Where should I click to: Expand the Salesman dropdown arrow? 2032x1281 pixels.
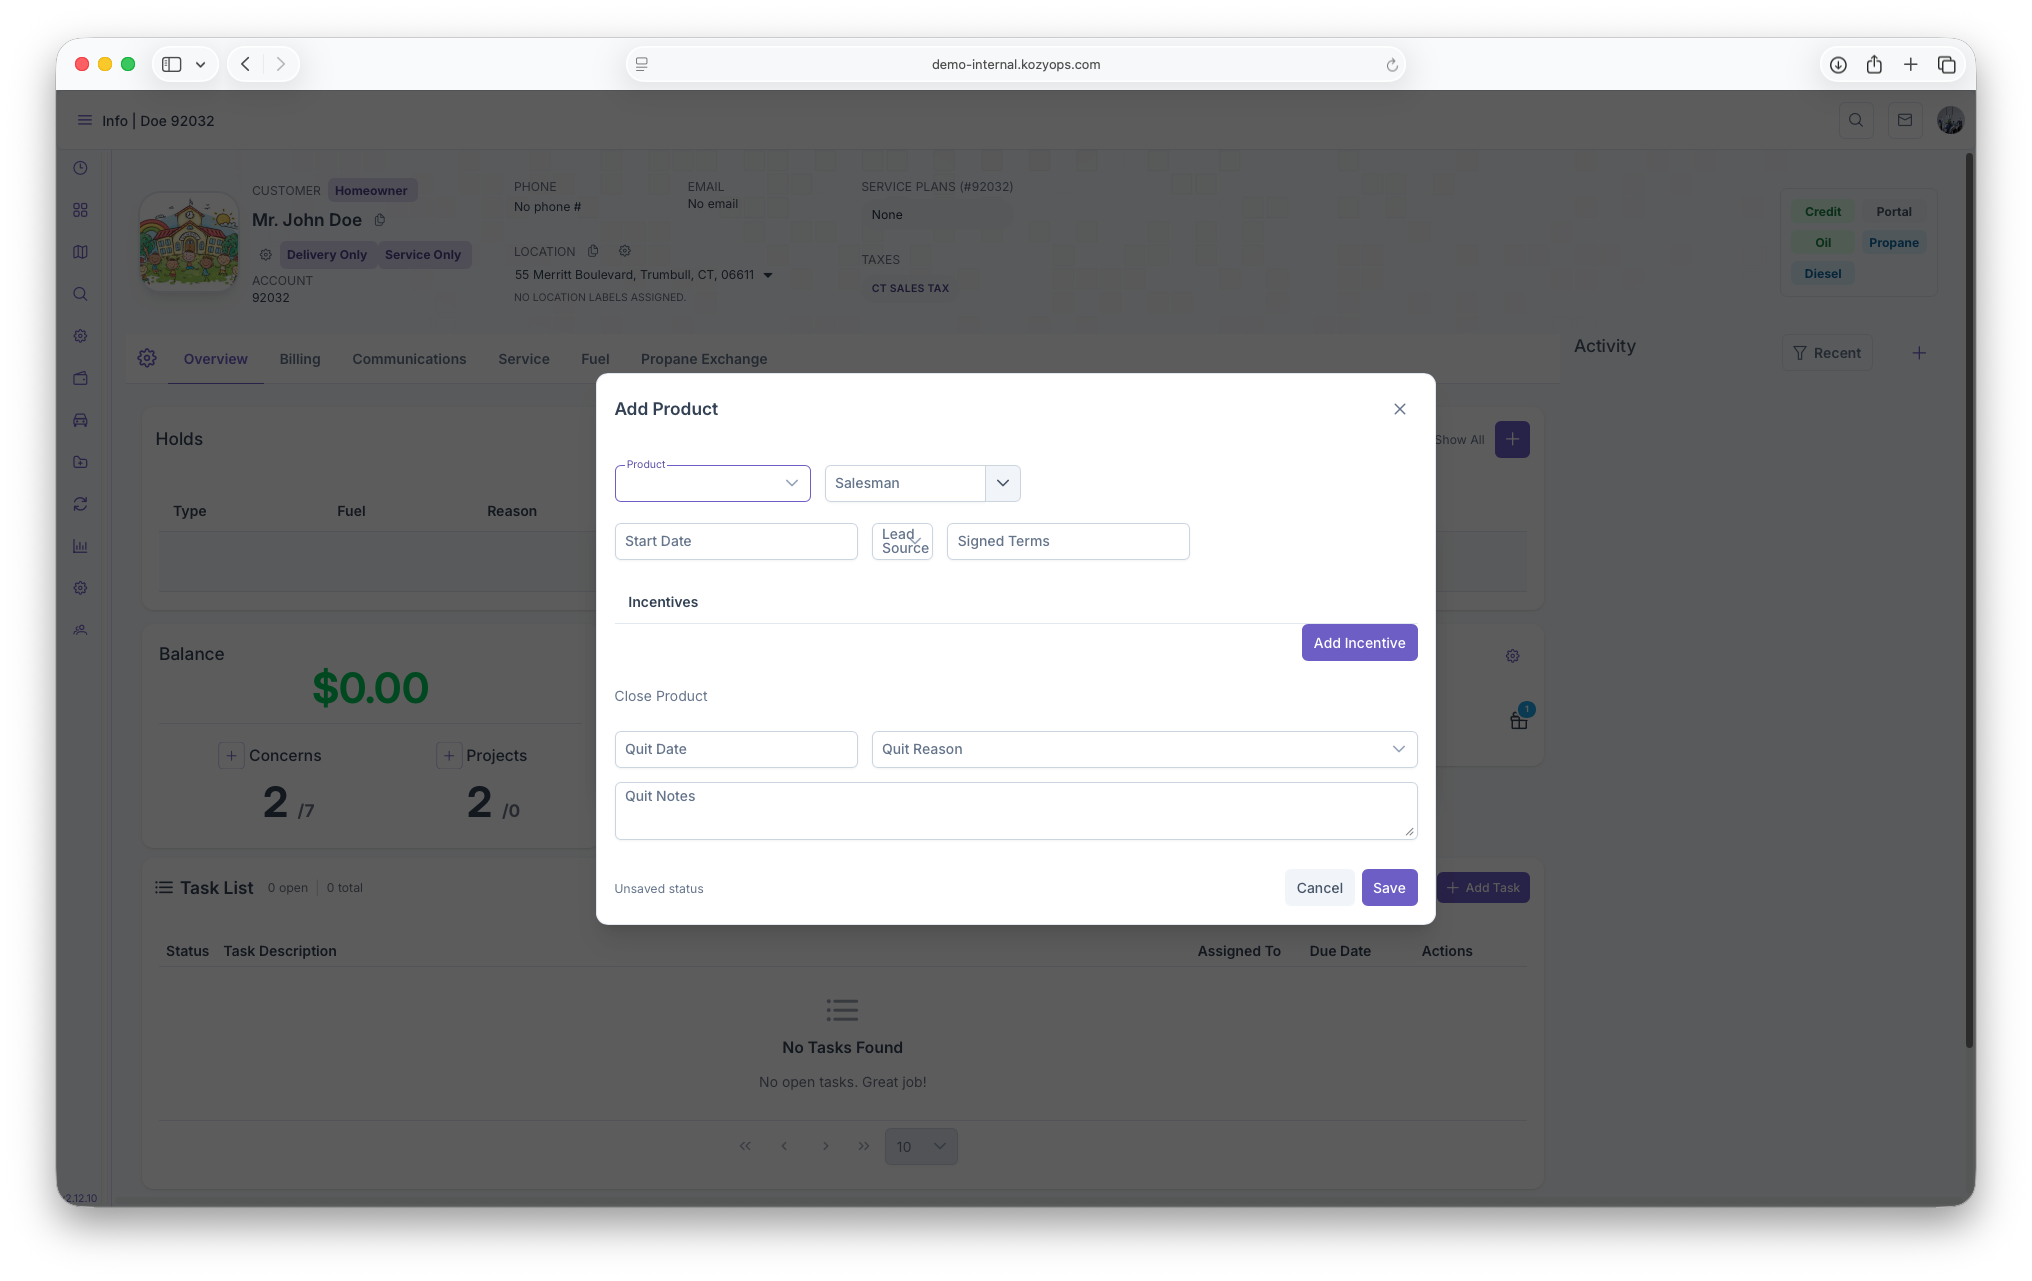[1002, 483]
